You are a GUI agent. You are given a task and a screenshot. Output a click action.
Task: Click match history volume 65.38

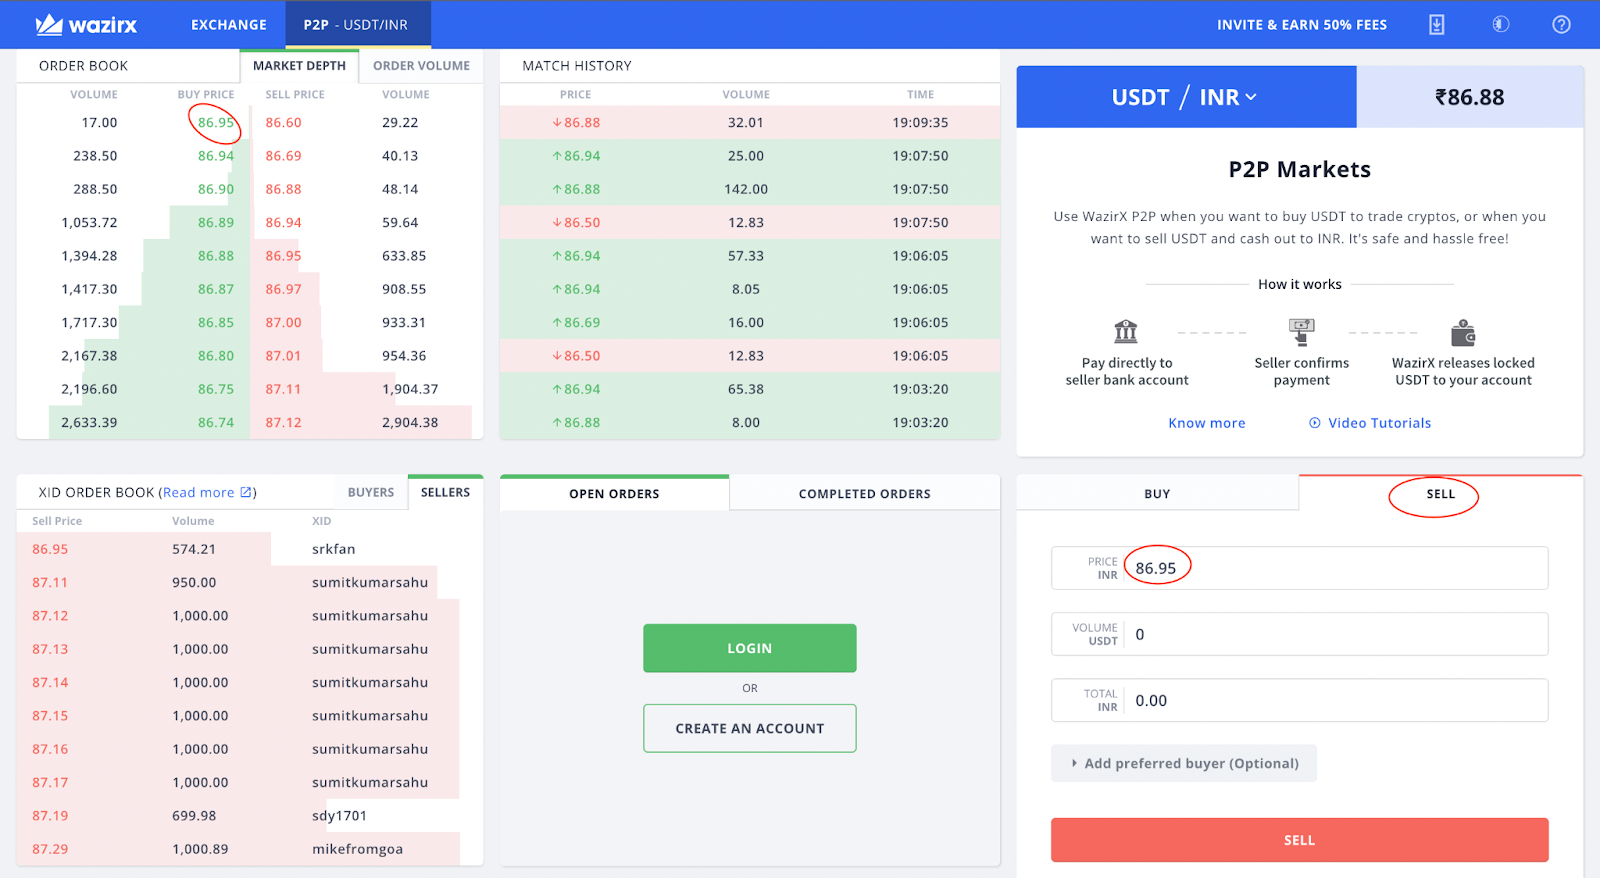[746, 389]
